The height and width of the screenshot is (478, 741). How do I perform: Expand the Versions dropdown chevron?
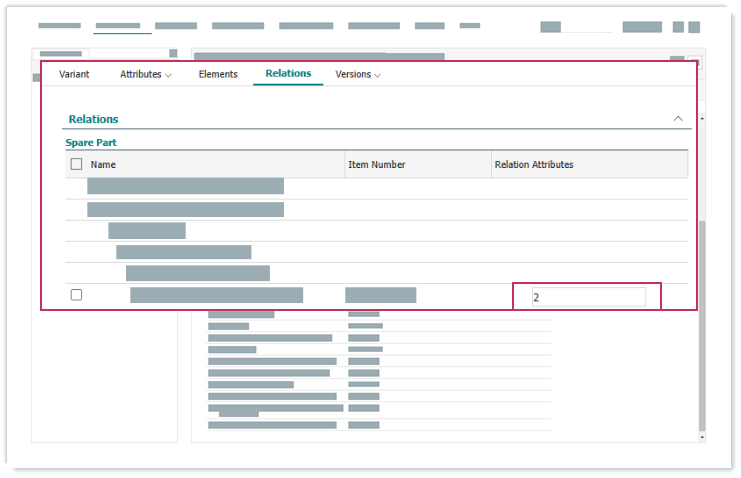(x=377, y=75)
